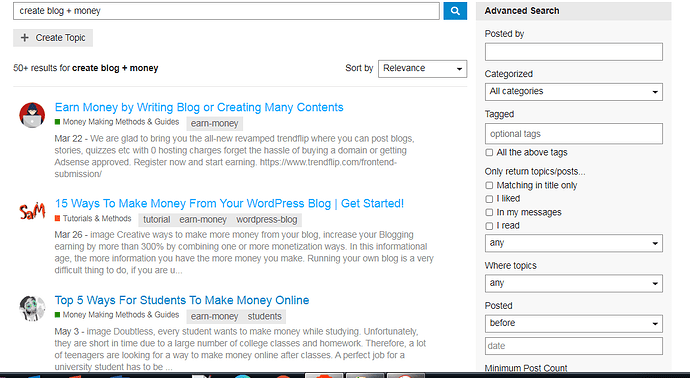Click the wordpress-blog tag
The height and width of the screenshot is (378, 690).
click(x=267, y=220)
